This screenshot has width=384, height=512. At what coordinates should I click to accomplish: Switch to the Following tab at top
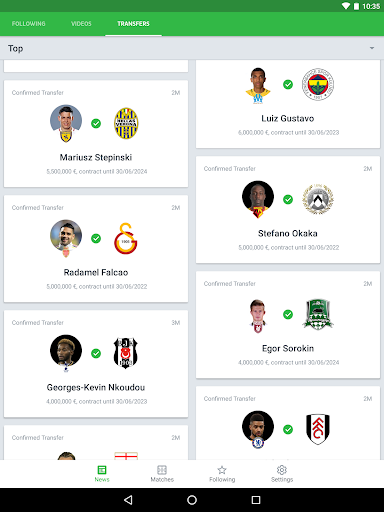pyautogui.click(x=29, y=24)
